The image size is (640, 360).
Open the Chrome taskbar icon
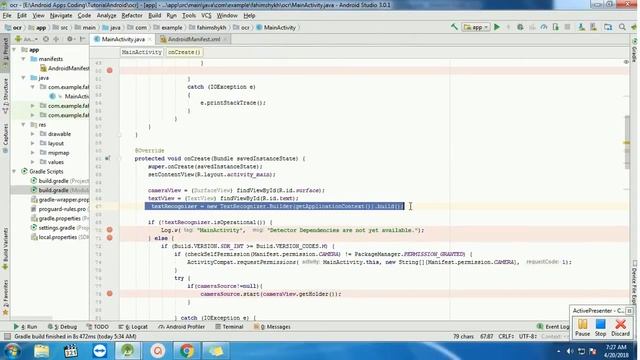pyautogui.click(x=187, y=351)
